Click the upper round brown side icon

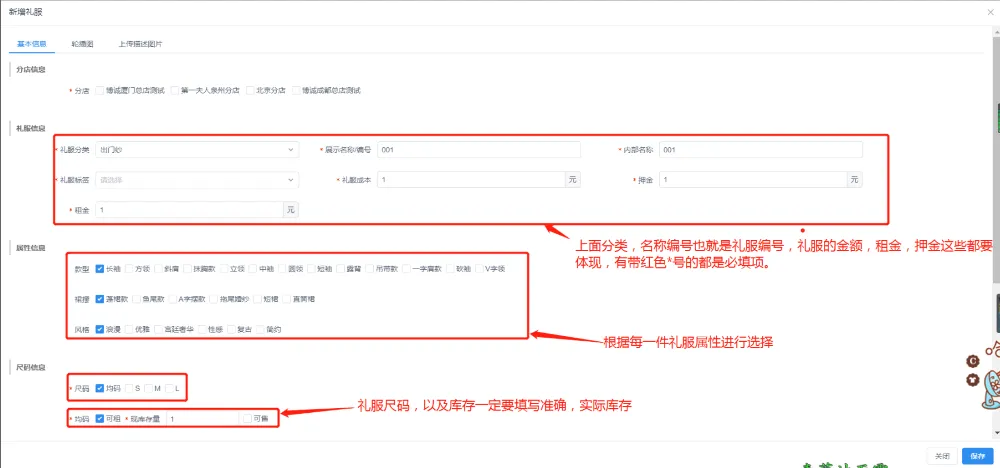[971, 362]
